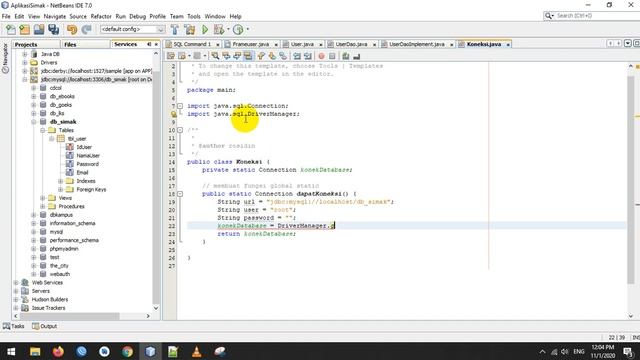Expand the Views folder node

click(x=42, y=198)
